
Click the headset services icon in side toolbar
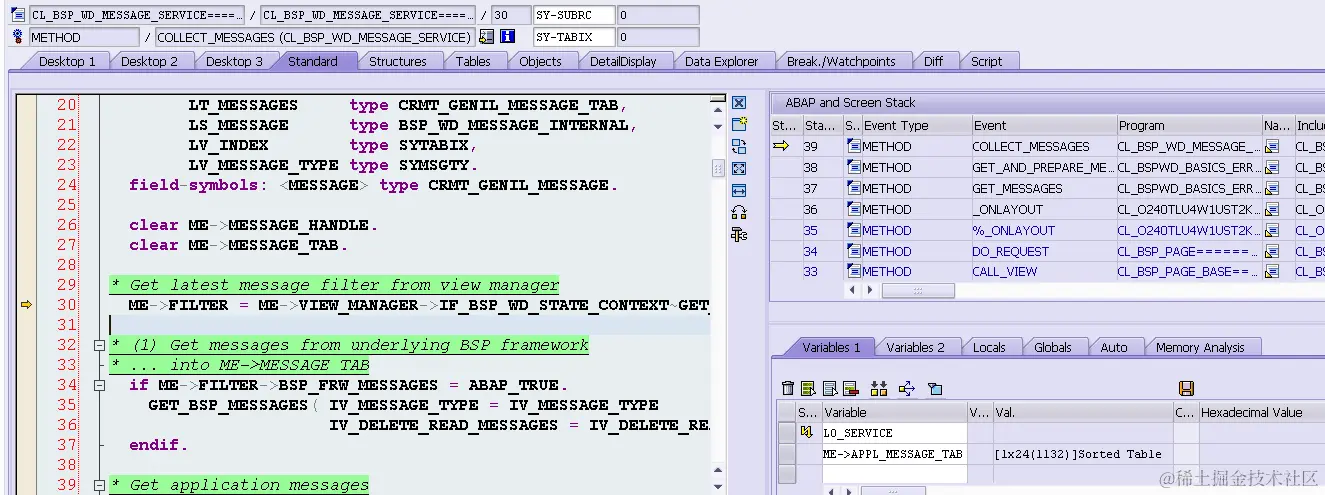[x=739, y=212]
